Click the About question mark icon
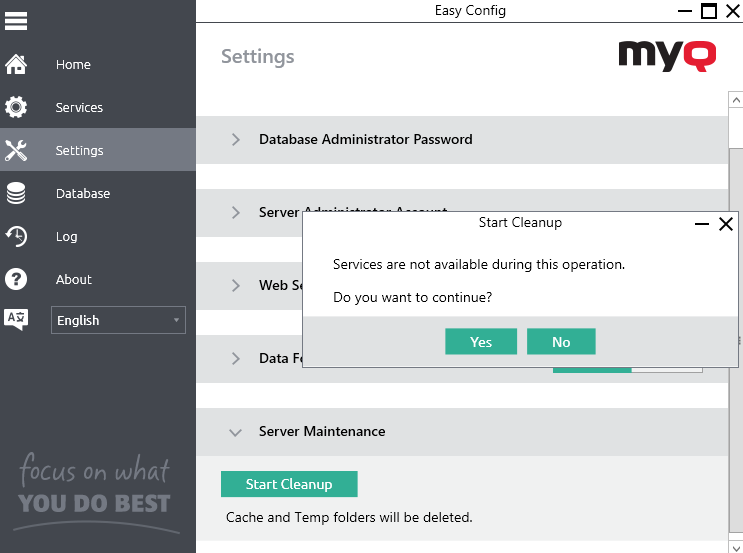 (x=16, y=280)
